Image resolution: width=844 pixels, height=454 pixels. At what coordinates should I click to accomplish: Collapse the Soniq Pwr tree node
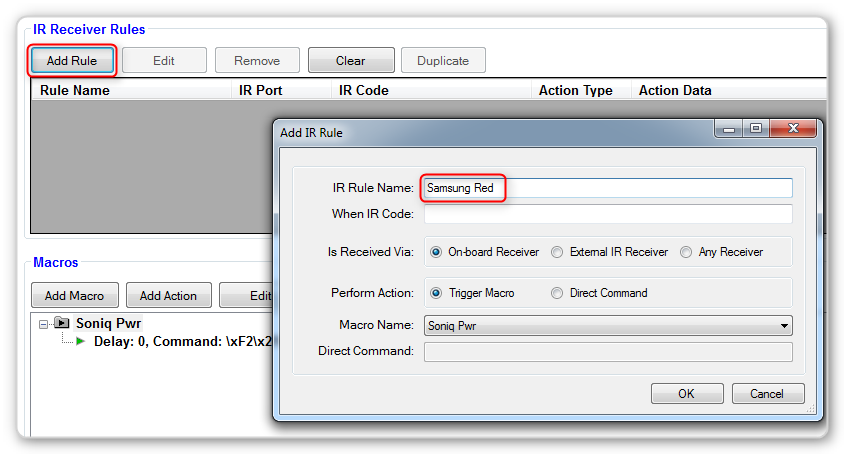coord(43,324)
